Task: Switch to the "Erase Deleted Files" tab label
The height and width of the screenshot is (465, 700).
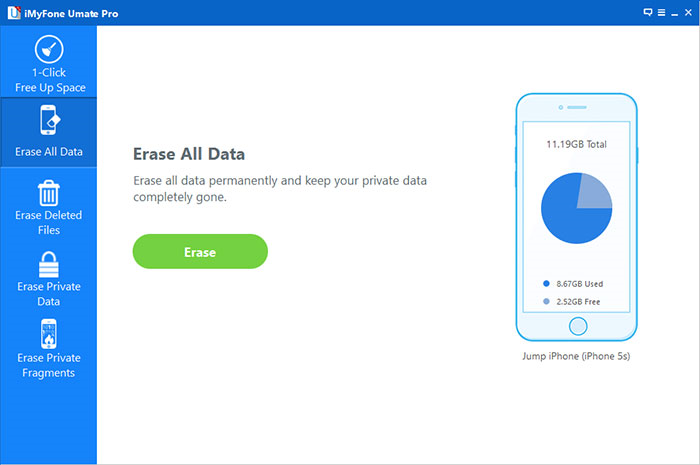Action: point(49,222)
